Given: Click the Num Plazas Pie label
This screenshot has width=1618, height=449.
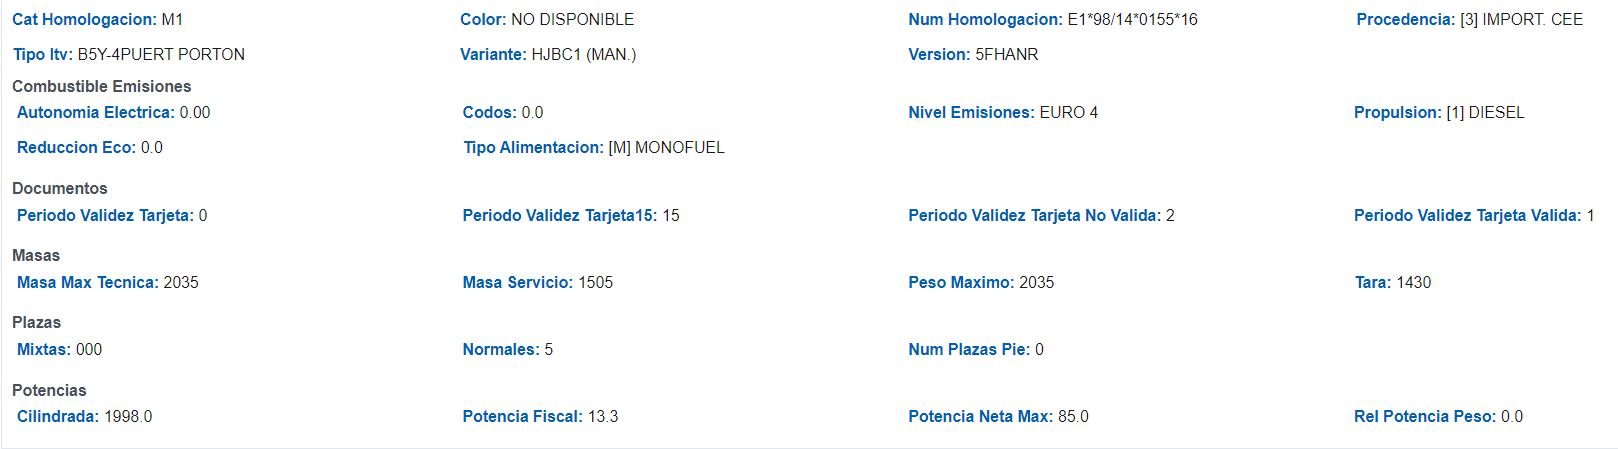Looking at the screenshot, I should 969,349.
